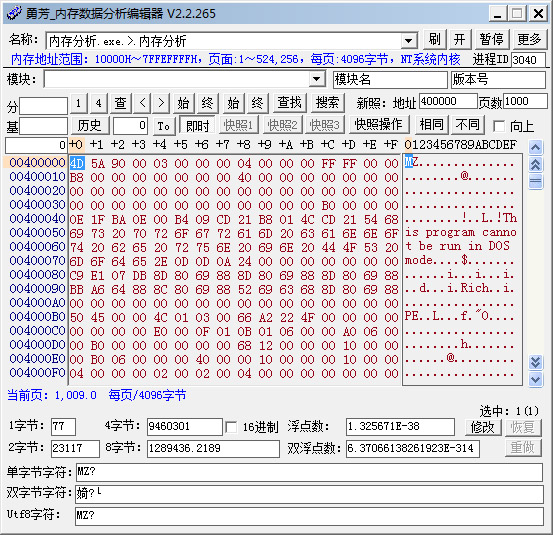This screenshot has width=553, height=535.
Task: Jump down a page with double-down arrow
Action: (535, 362)
